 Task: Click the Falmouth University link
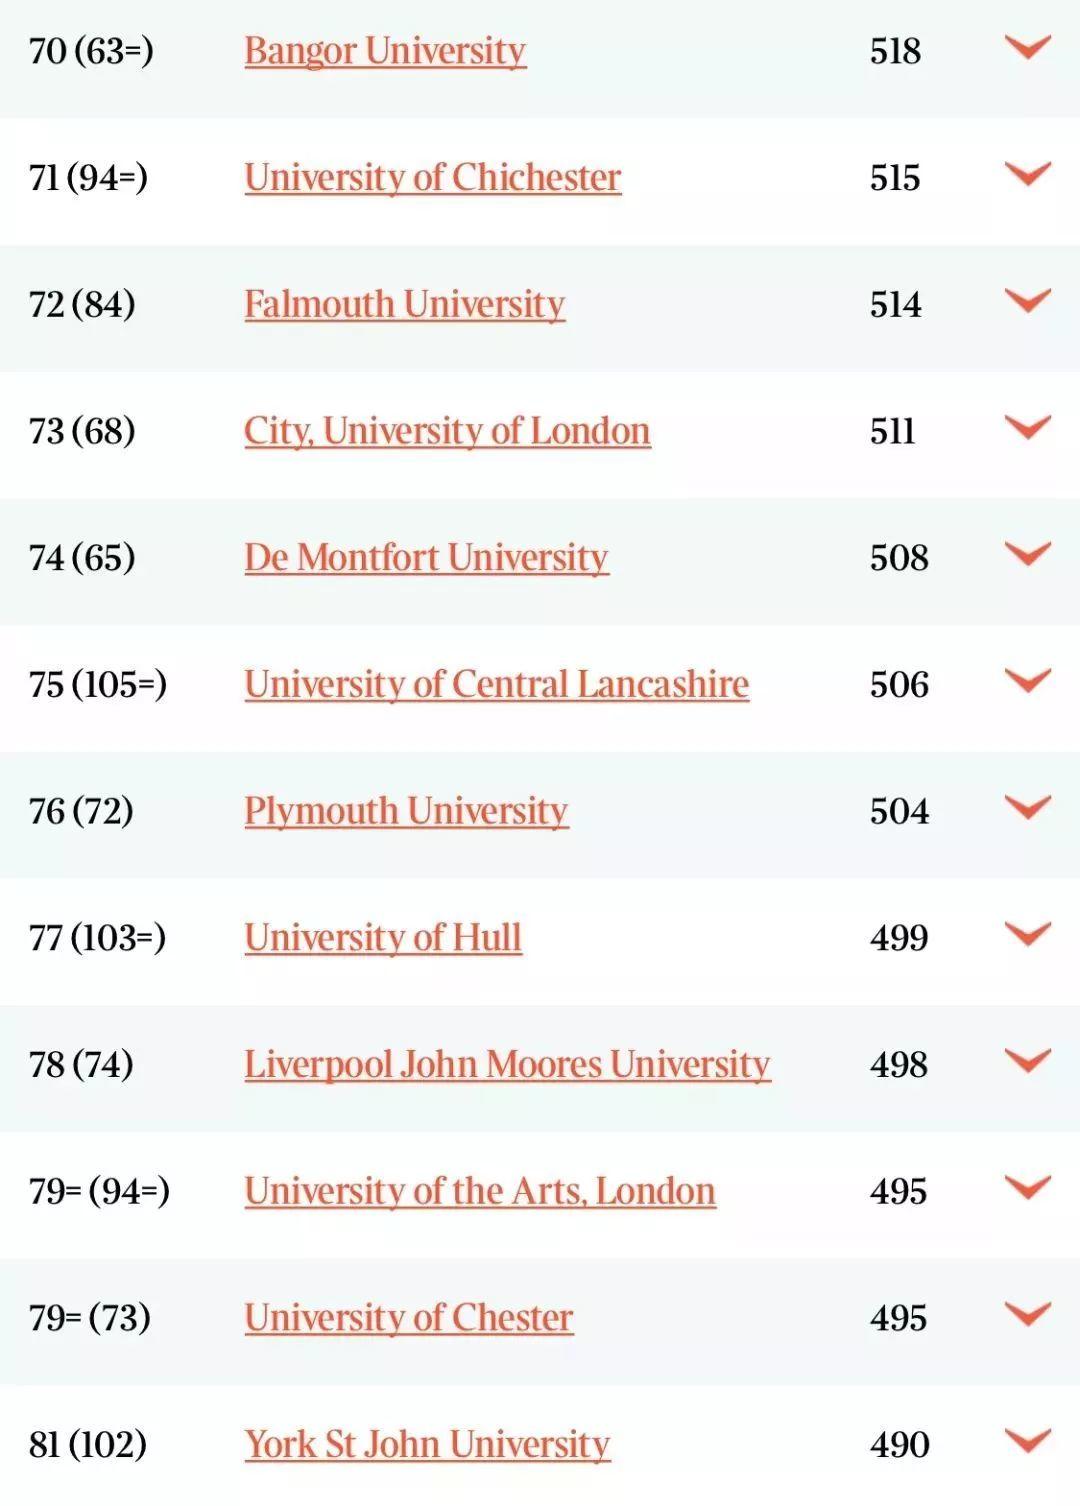point(404,304)
